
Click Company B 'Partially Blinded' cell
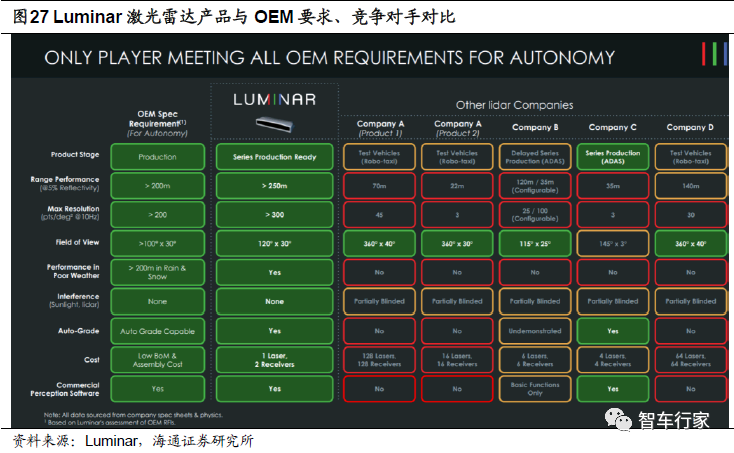point(535,301)
